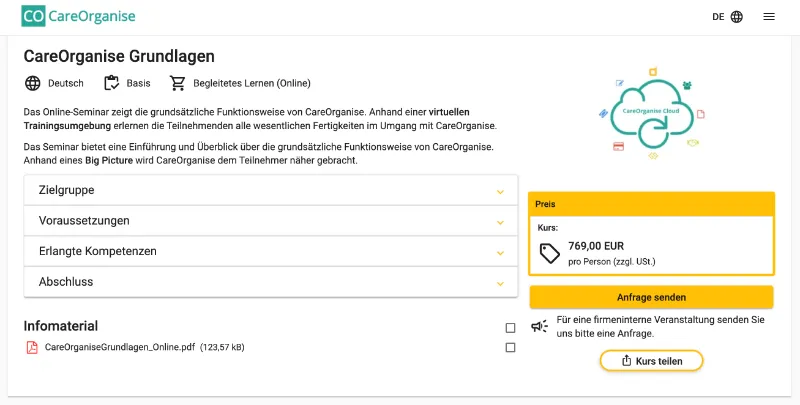Click the cart icon beside Begleitetes Lernen
This screenshot has height=405, width=800.
point(178,83)
